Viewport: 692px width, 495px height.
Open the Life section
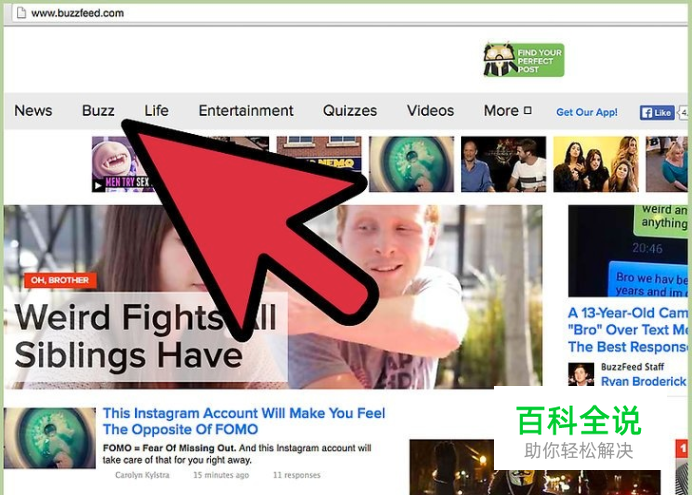coord(156,110)
